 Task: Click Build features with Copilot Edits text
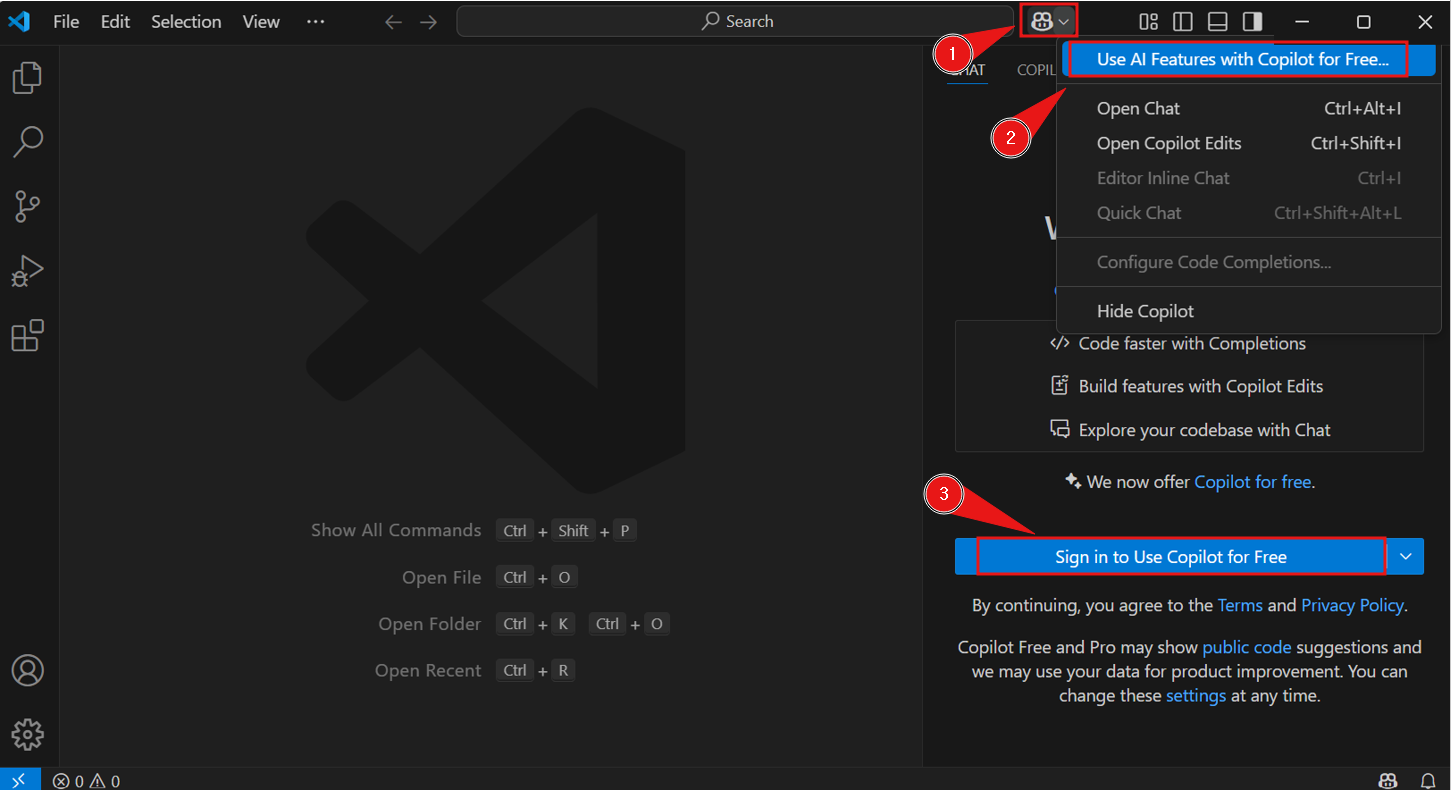[1201, 387]
